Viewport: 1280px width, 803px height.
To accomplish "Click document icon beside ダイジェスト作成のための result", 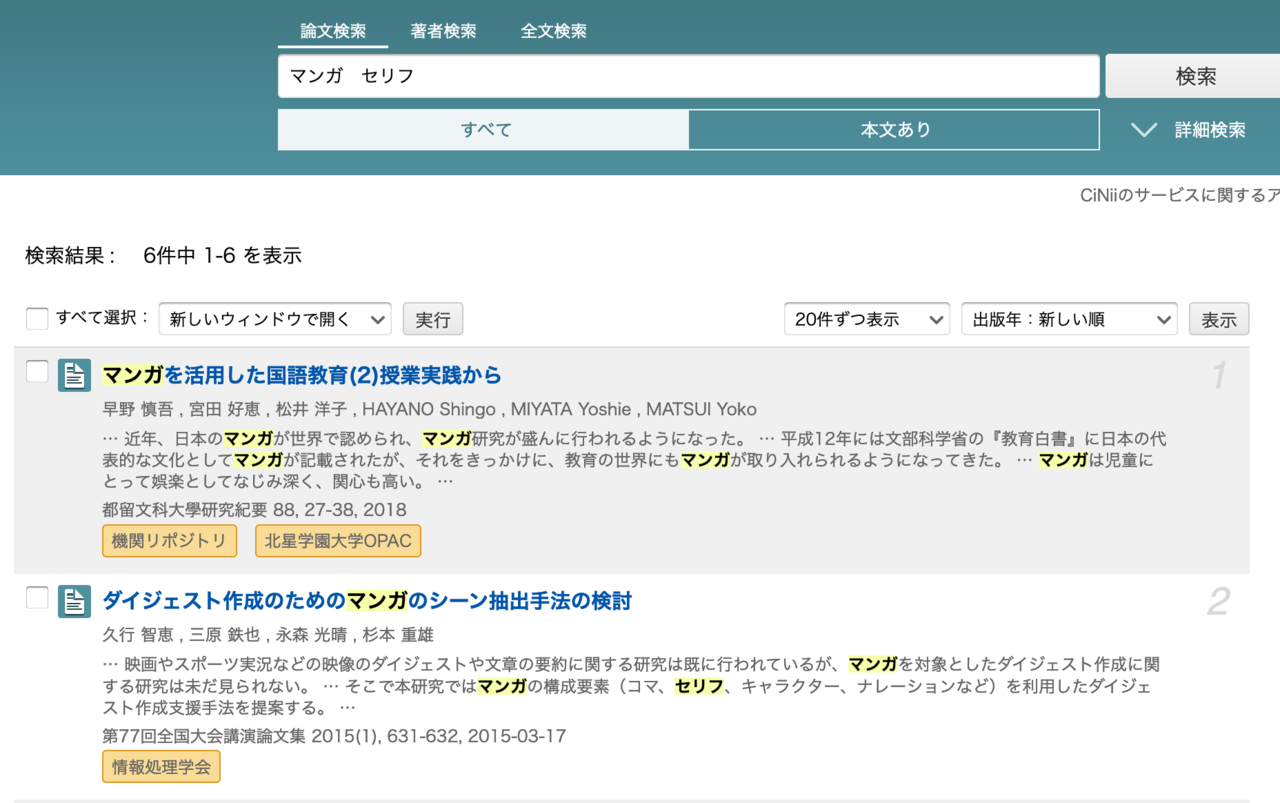I will coord(74,601).
